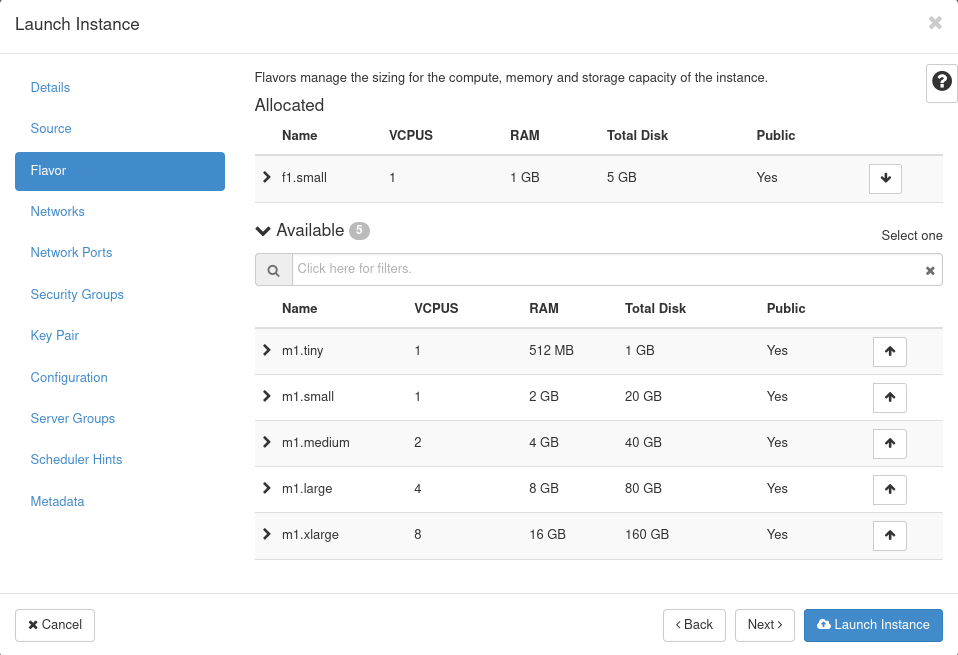Go to the Source step
This screenshot has height=655, width=958.
click(x=51, y=128)
